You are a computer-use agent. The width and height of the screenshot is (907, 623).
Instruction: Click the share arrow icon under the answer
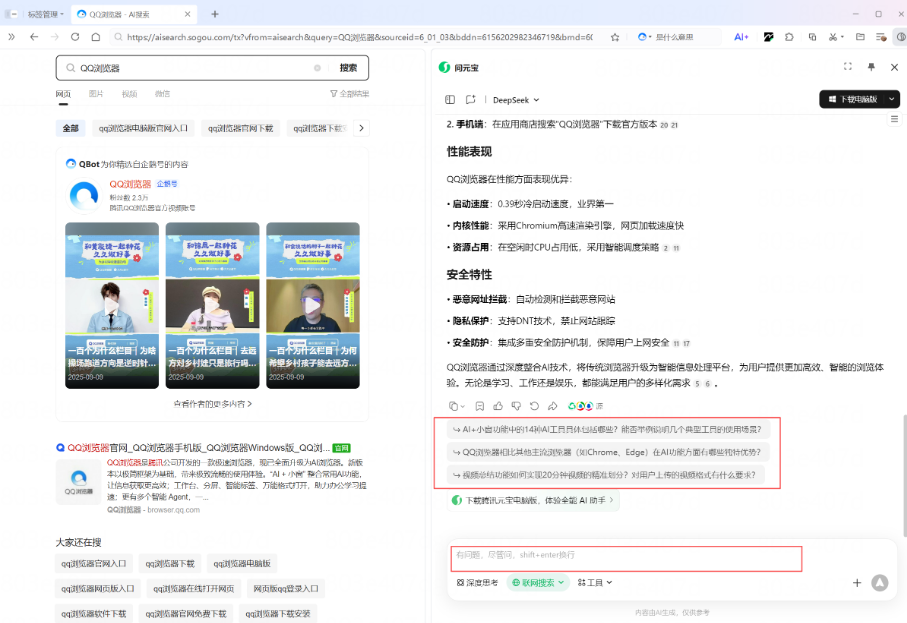551,406
